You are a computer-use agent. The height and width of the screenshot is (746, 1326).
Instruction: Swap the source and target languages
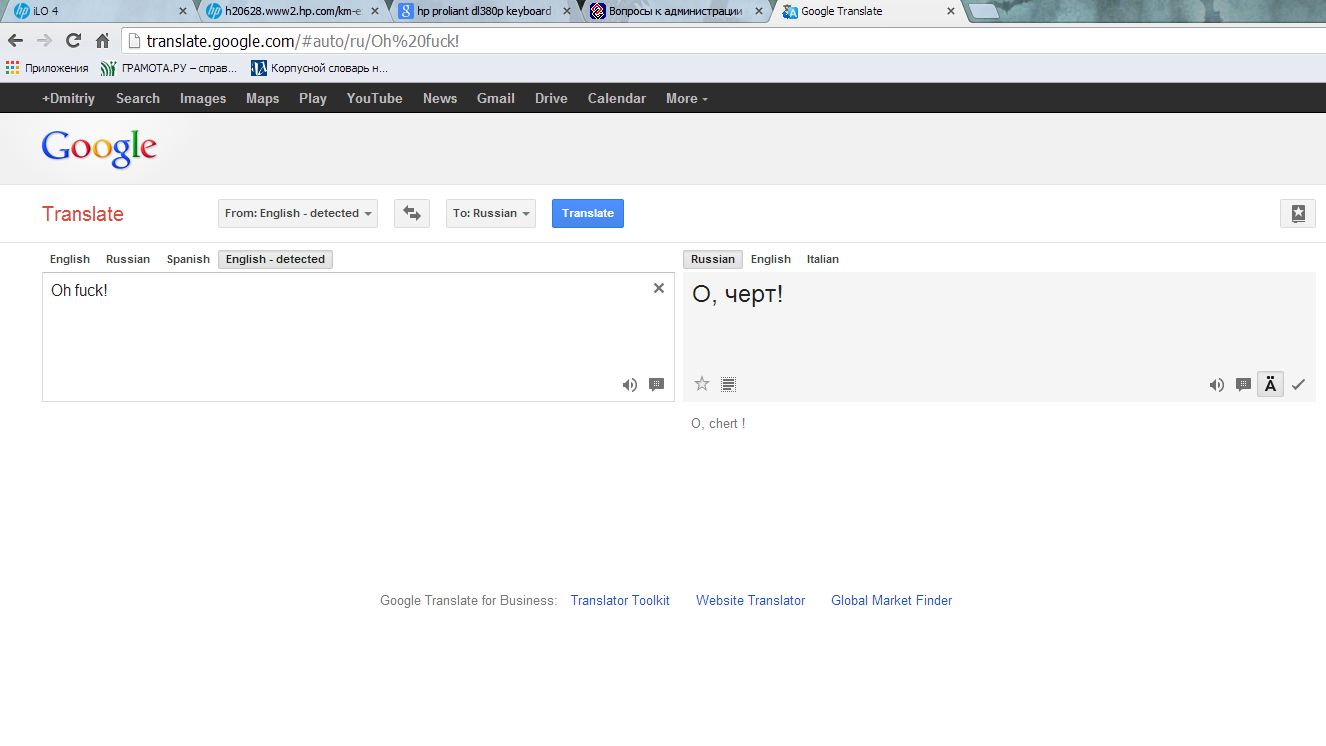coord(412,213)
